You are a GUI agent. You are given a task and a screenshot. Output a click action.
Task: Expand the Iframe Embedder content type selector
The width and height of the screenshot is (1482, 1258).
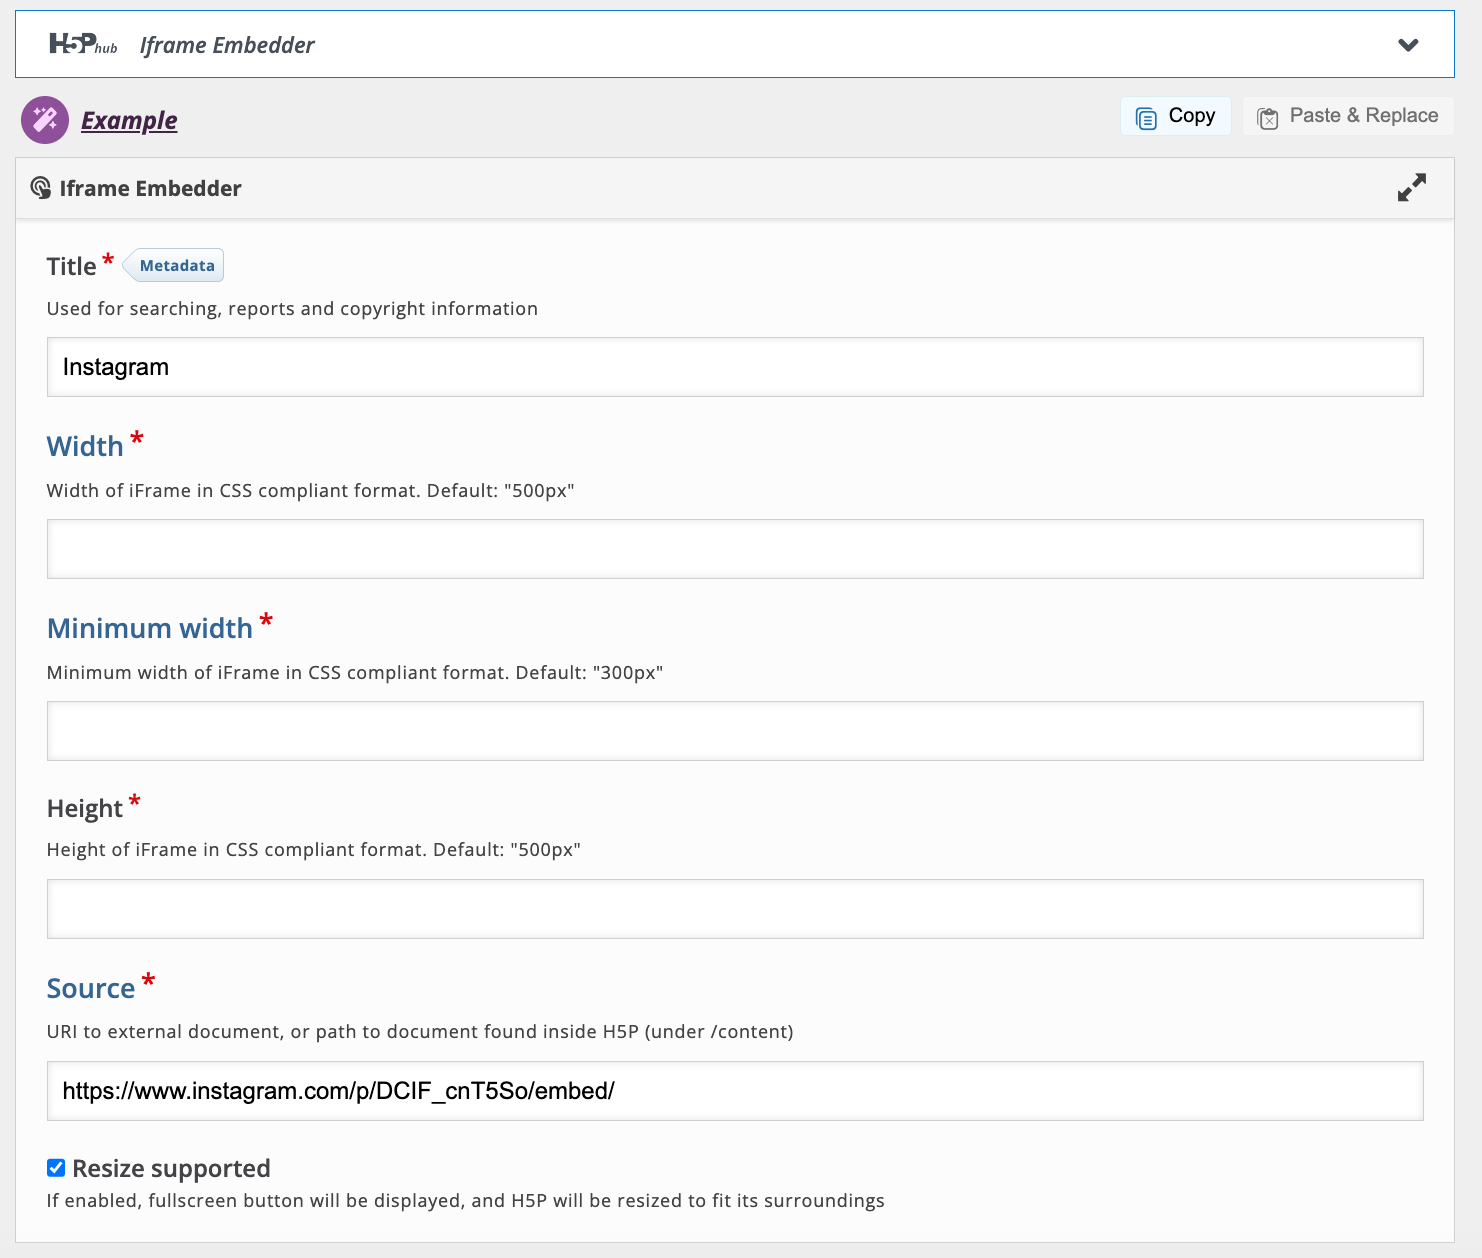pos(1408,45)
